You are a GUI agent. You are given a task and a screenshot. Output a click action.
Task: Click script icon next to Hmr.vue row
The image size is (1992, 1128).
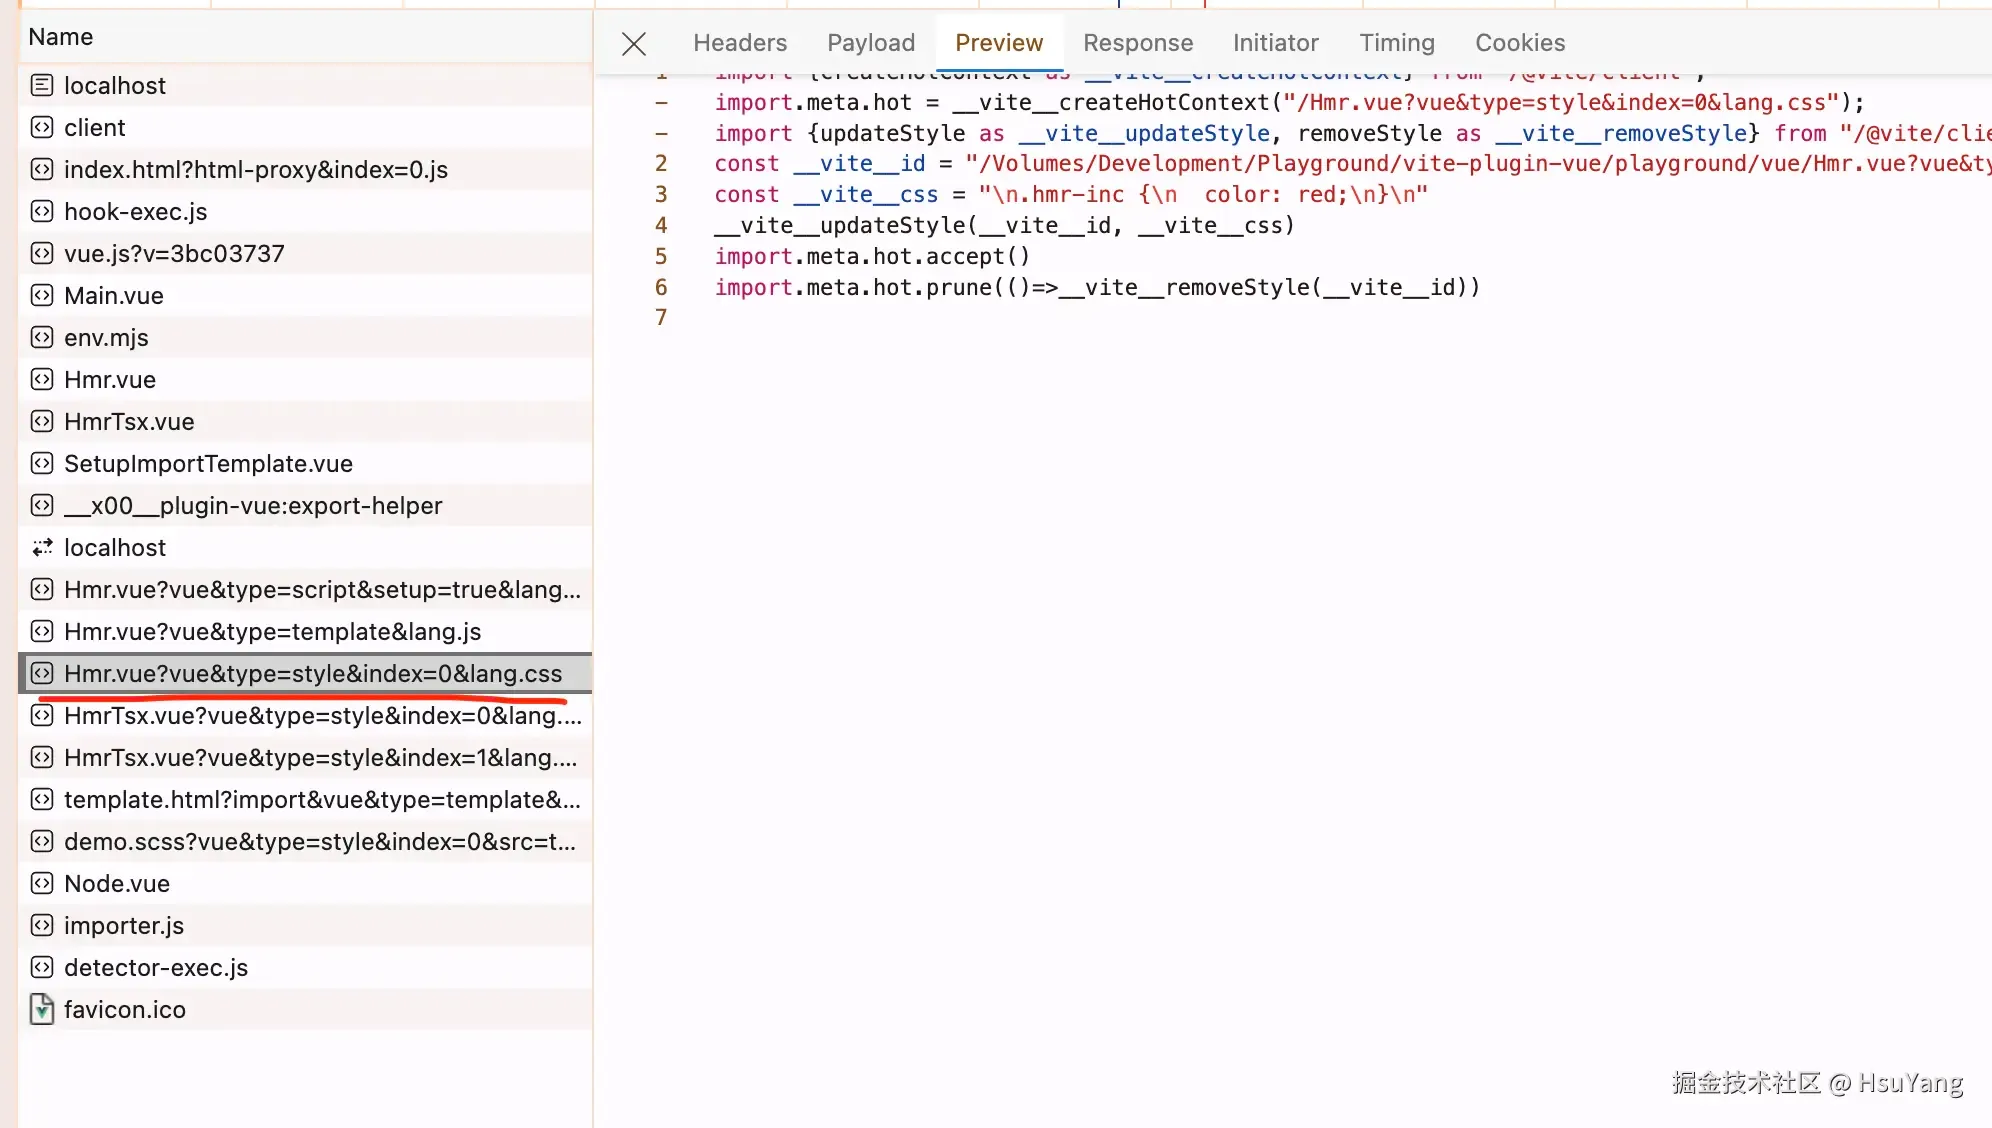coord(42,379)
